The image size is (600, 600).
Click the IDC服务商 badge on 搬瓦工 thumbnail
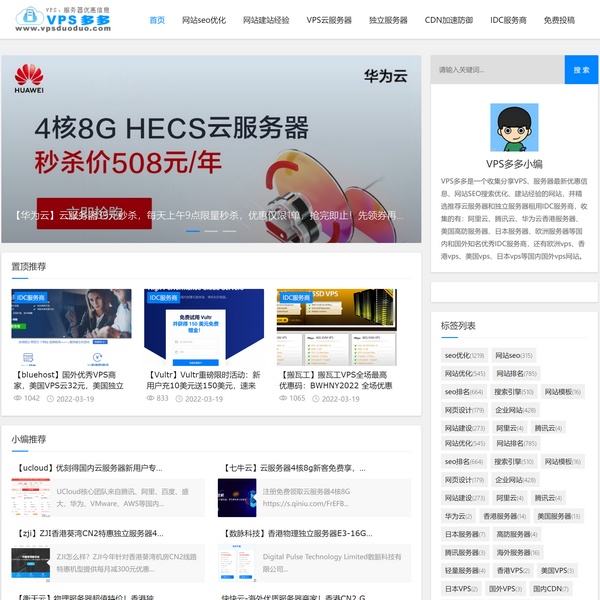point(295,297)
